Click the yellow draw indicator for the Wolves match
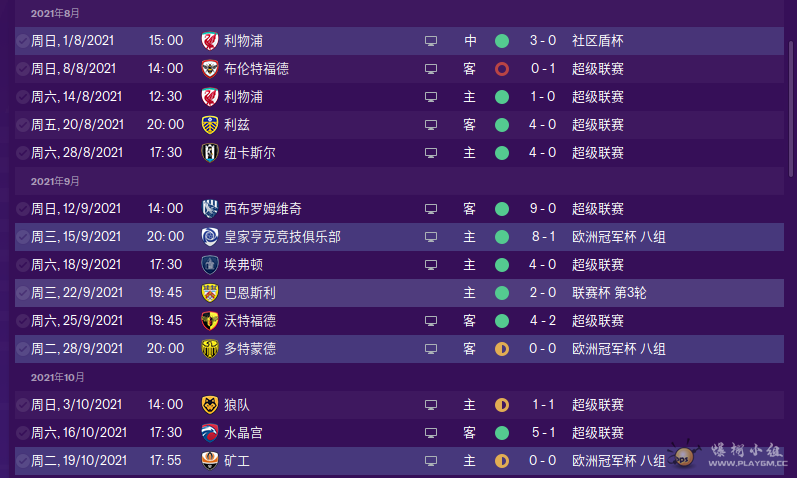This screenshot has height=478, width=797. point(502,405)
